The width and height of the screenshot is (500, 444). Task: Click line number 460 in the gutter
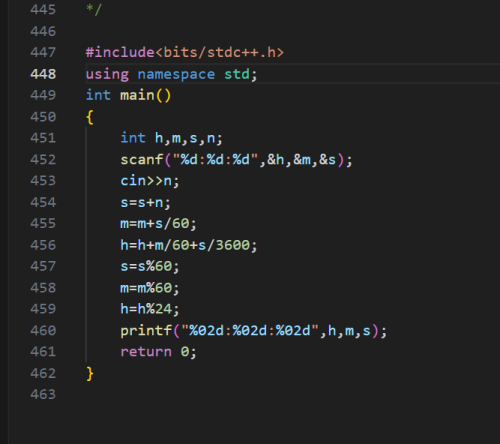coord(43,330)
